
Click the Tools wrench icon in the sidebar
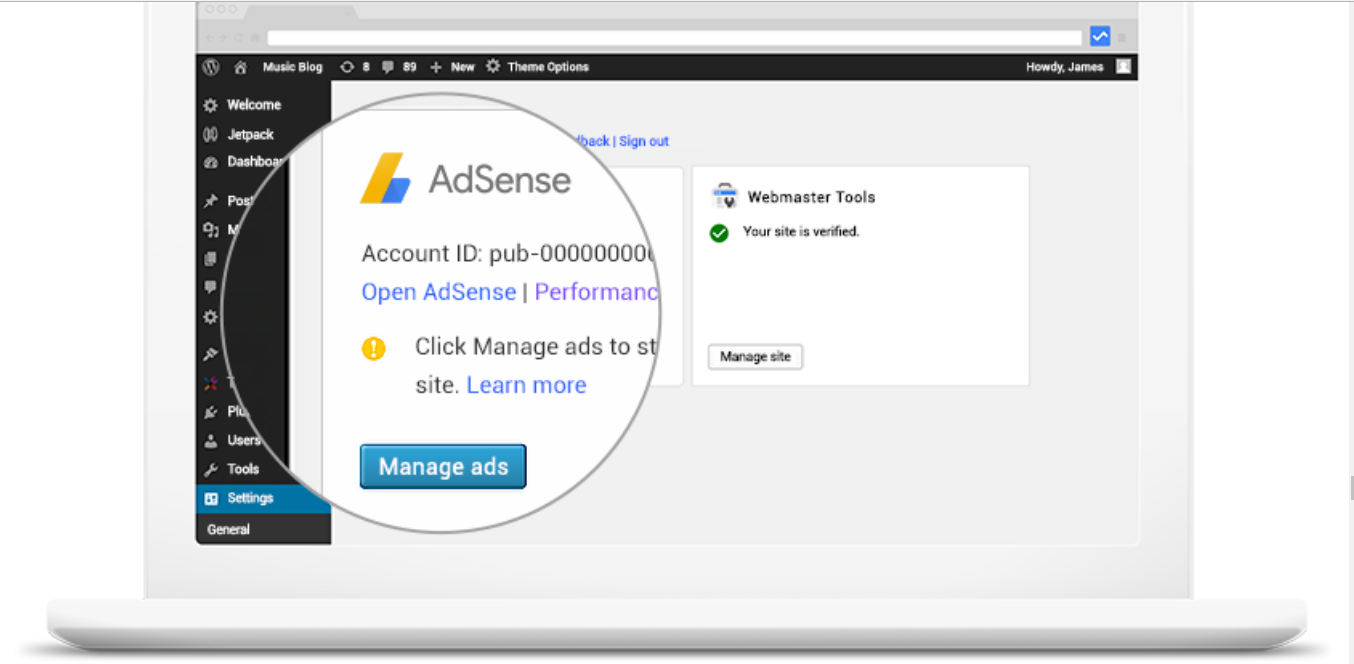(x=211, y=468)
